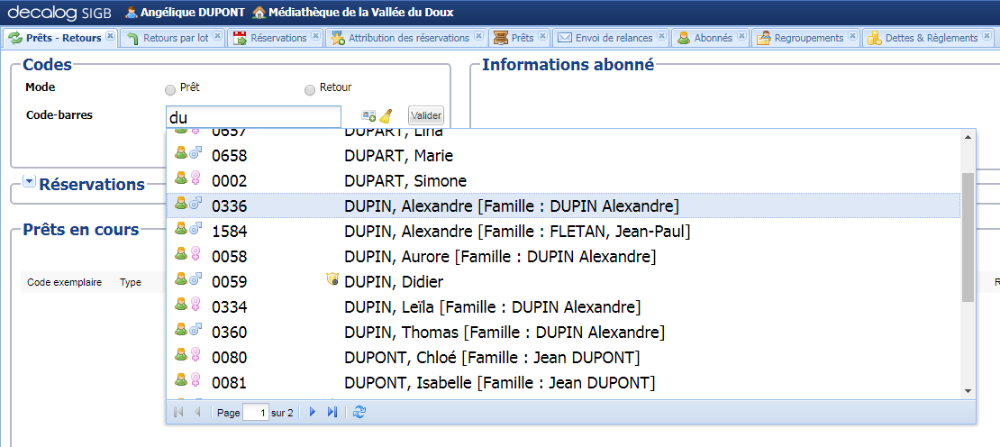Click the dropdown list scroll down arrow
1000x447 pixels.
[968, 391]
